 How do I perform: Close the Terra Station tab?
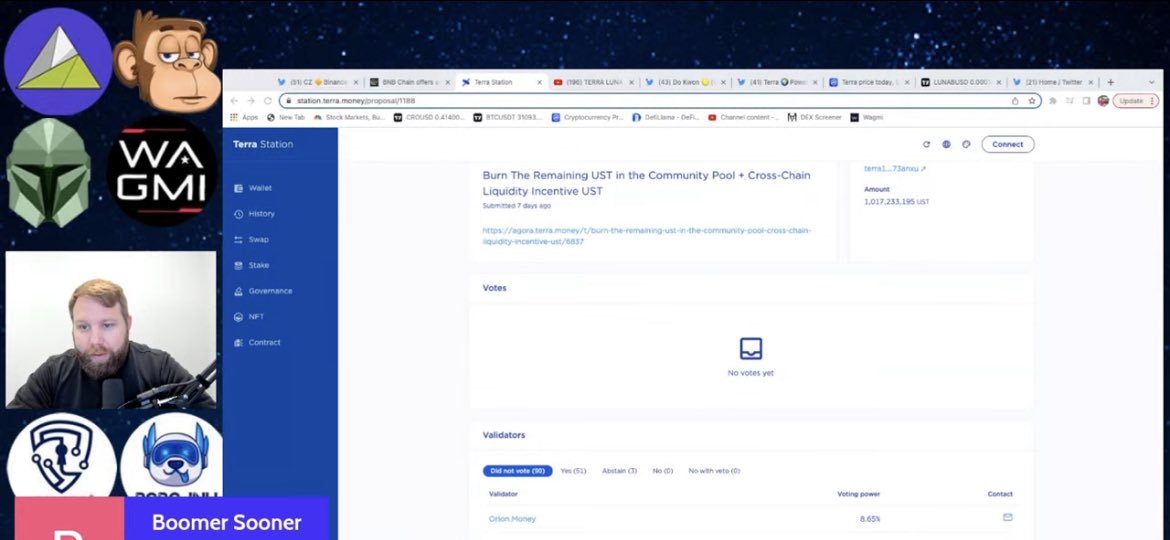click(539, 82)
